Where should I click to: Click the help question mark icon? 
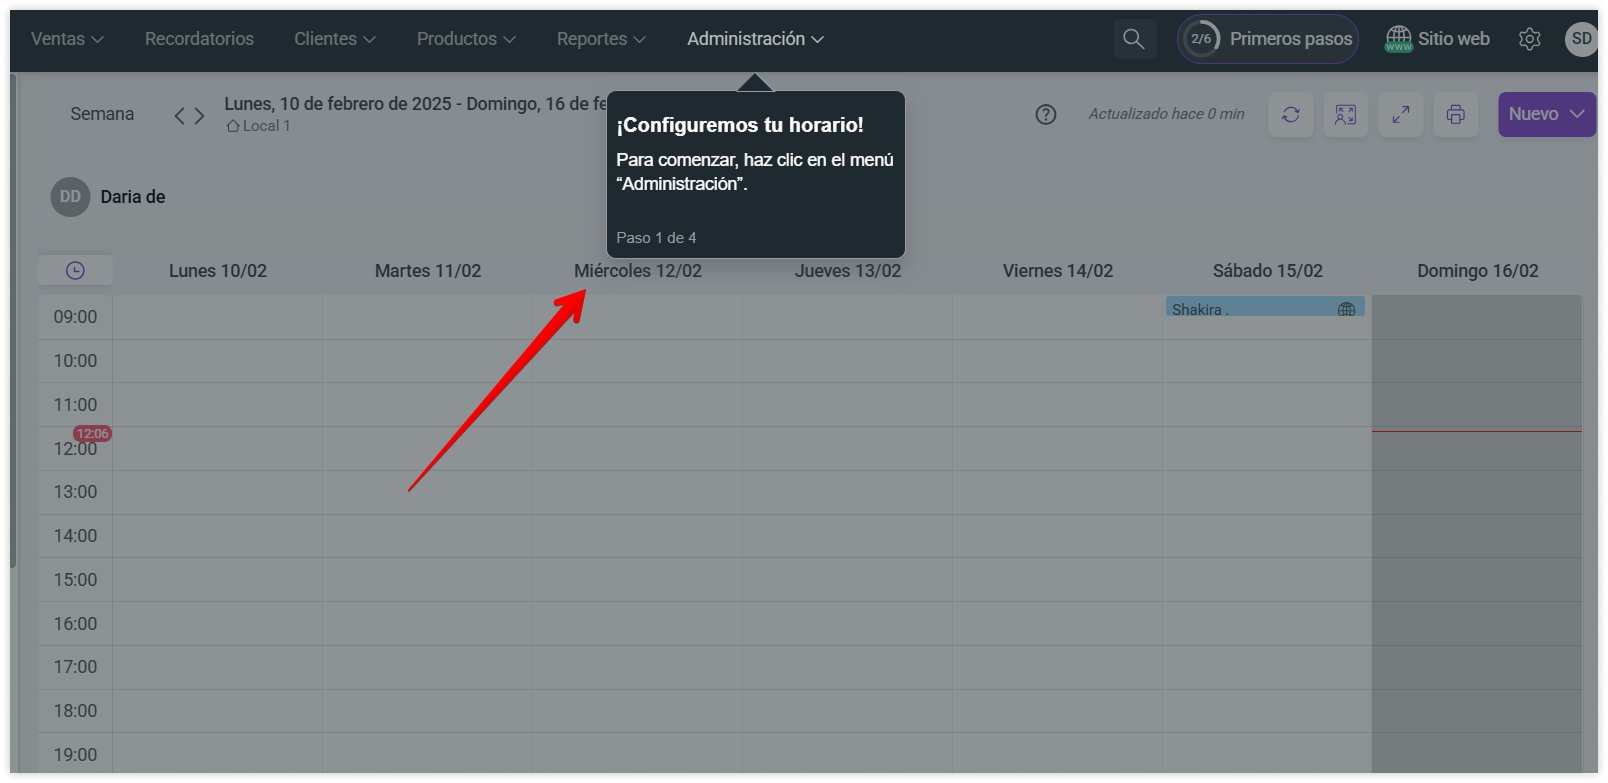pyautogui.click(x=1046, y=114)
